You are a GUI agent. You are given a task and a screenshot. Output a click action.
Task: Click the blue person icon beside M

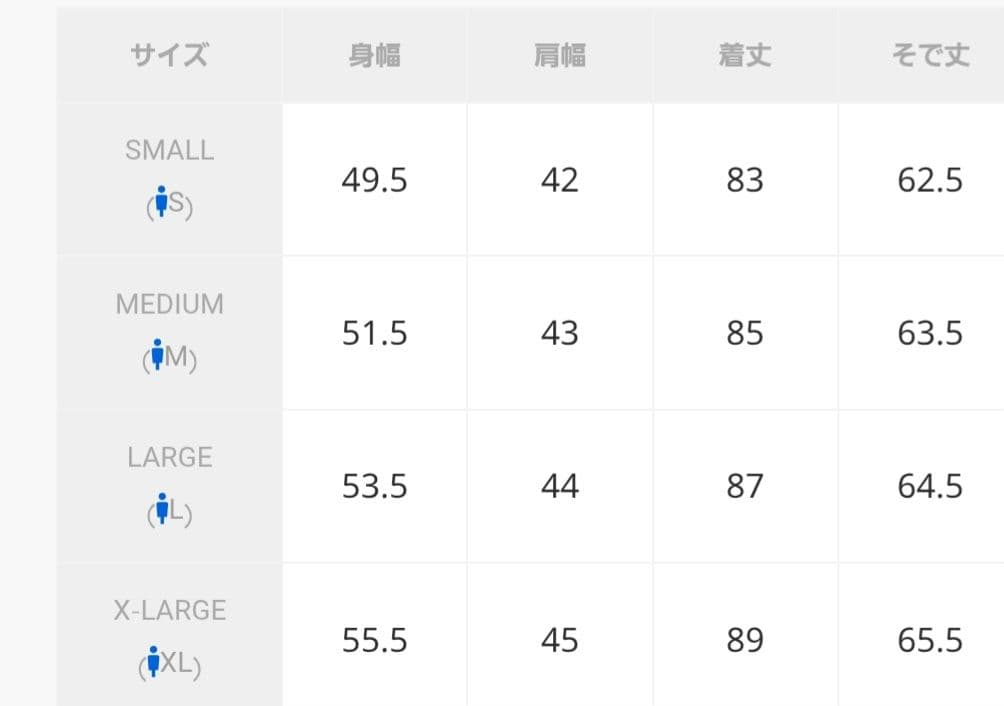(156, 357)
